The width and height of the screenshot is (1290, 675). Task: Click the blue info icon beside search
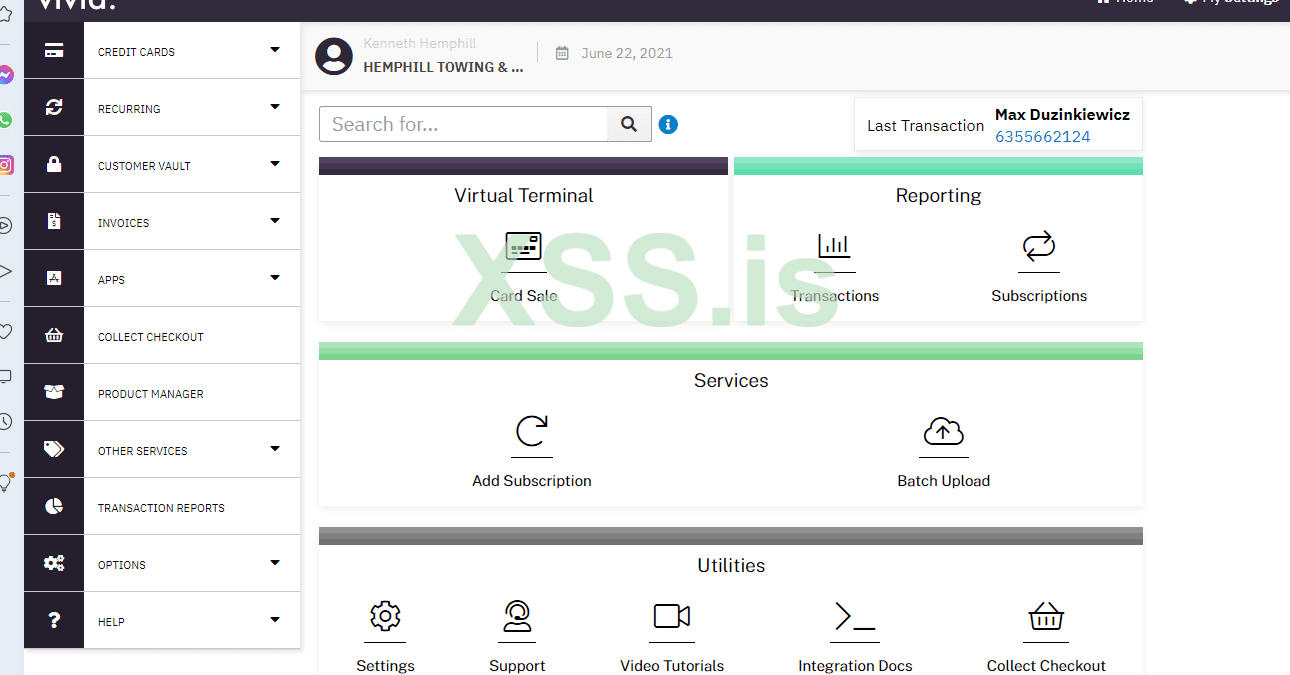pos(669,125)
